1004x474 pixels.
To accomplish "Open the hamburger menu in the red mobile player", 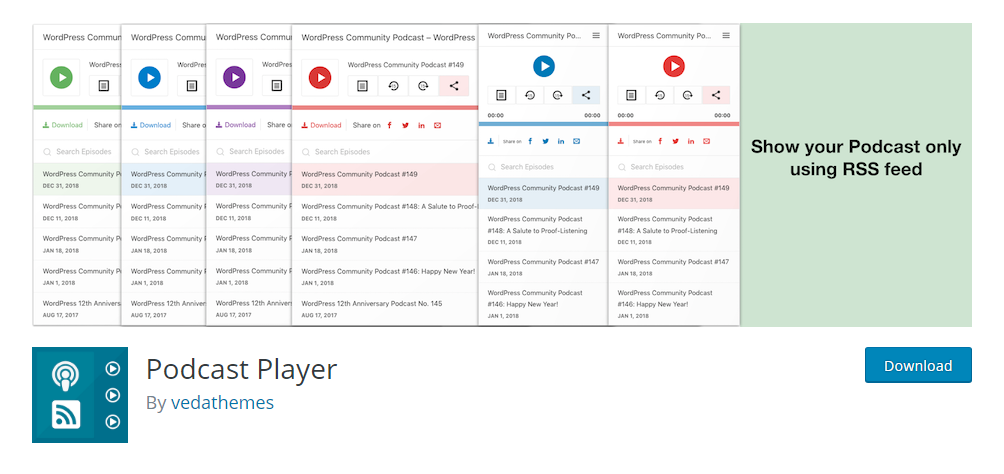I will [x=726, y=36].
